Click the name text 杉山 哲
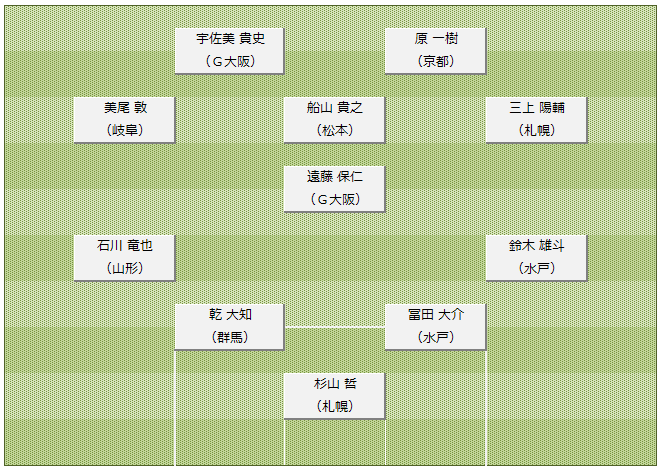 [335, 384]
